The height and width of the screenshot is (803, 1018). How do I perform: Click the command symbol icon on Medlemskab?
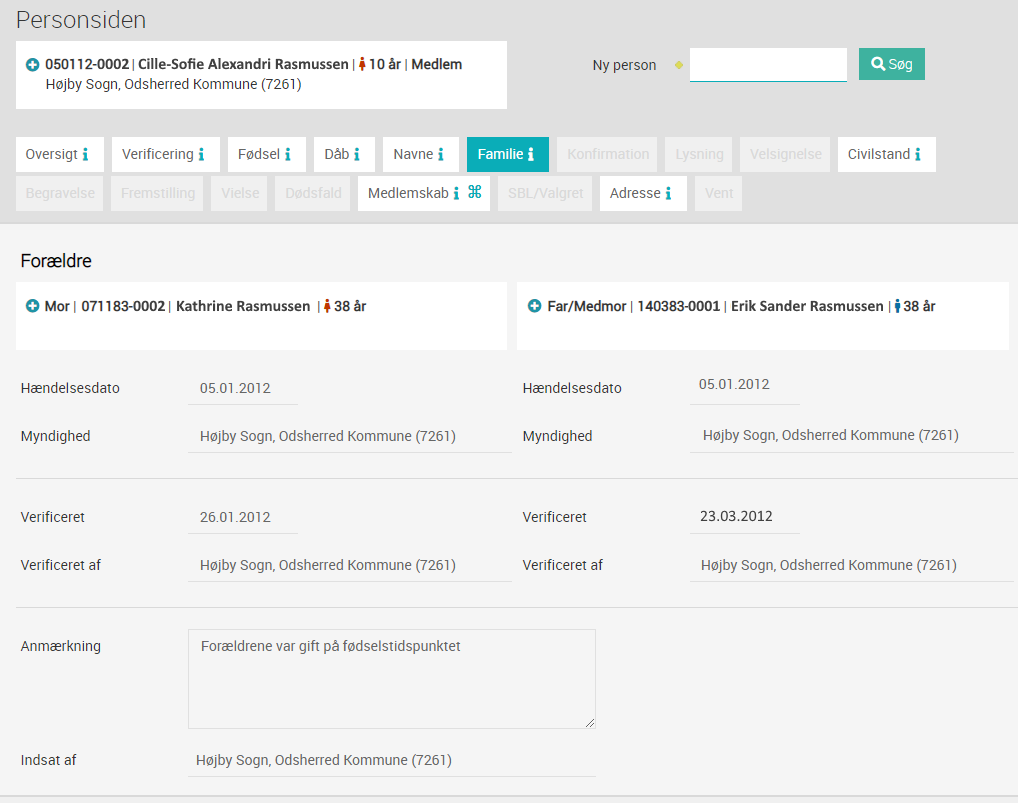pos(475,191)
